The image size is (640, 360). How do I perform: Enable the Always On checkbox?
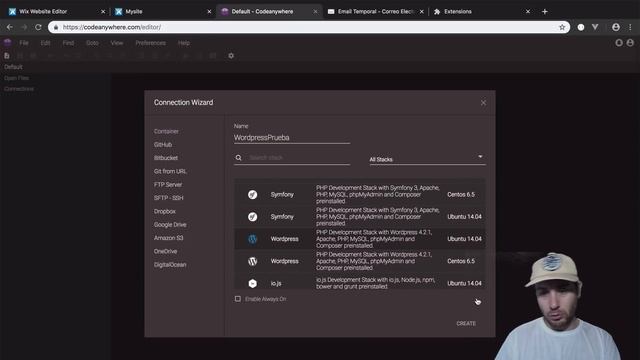(x=238, y=299)
